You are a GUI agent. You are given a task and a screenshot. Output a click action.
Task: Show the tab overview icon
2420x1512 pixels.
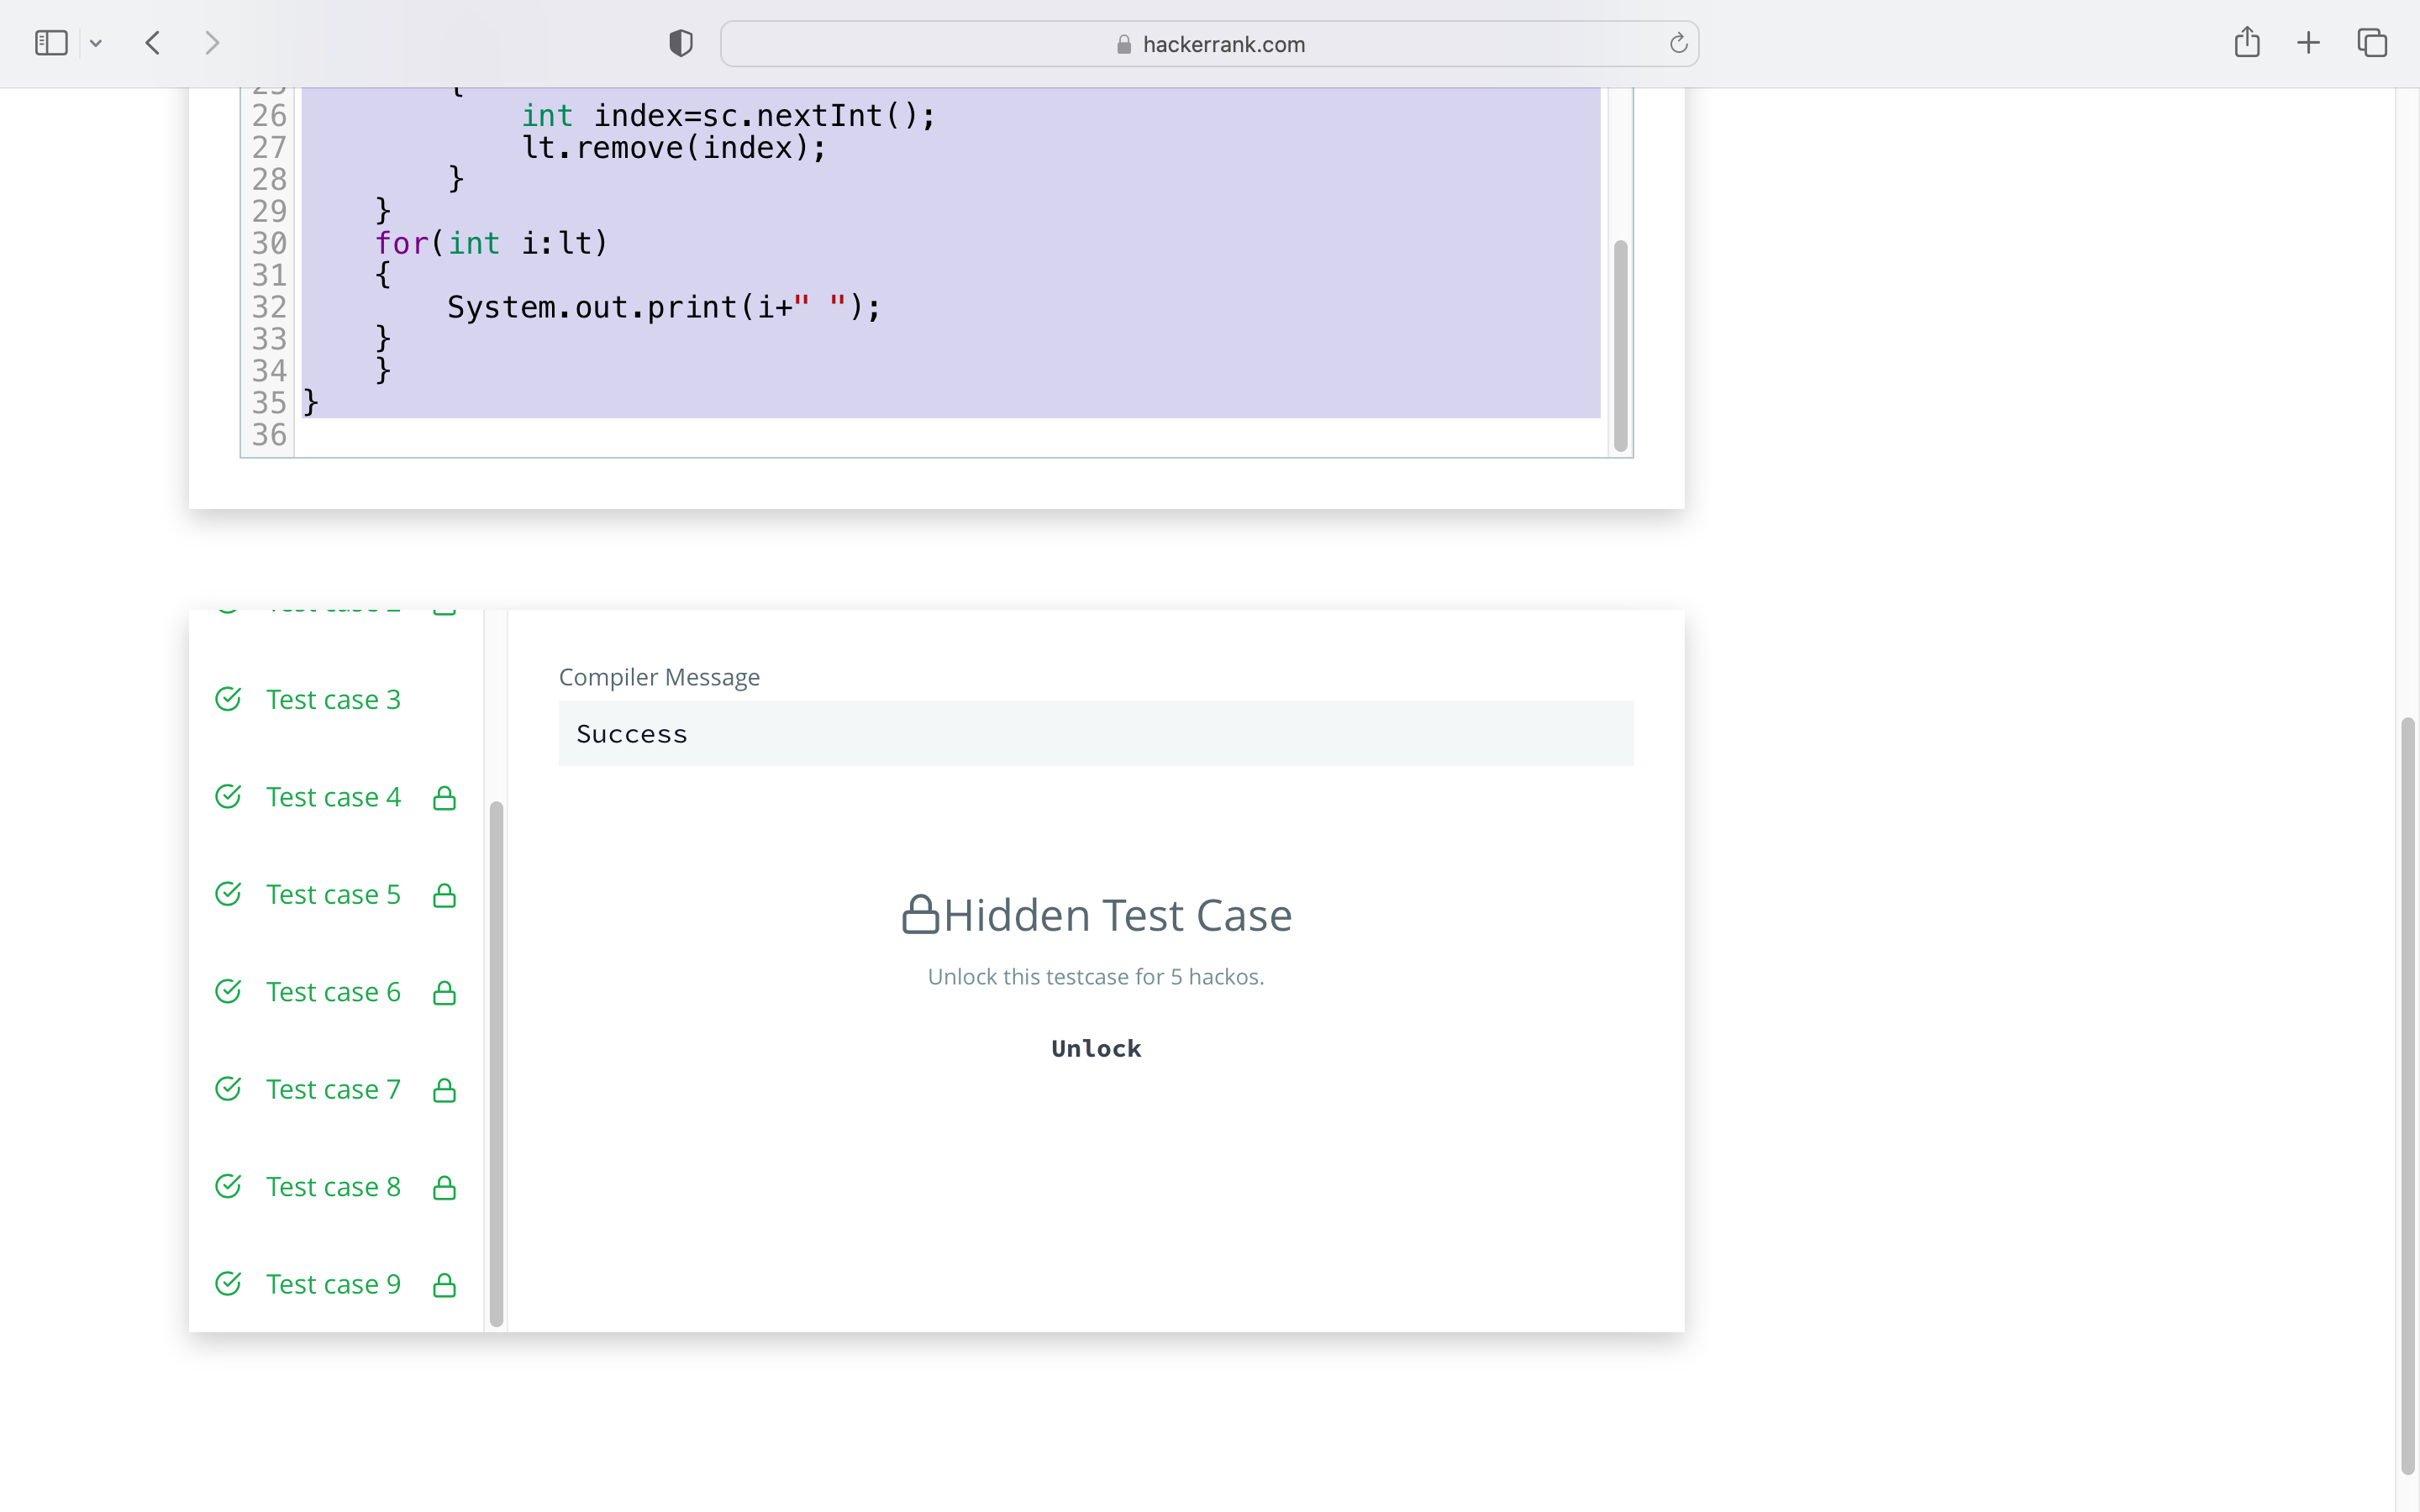click(2372, 43)
